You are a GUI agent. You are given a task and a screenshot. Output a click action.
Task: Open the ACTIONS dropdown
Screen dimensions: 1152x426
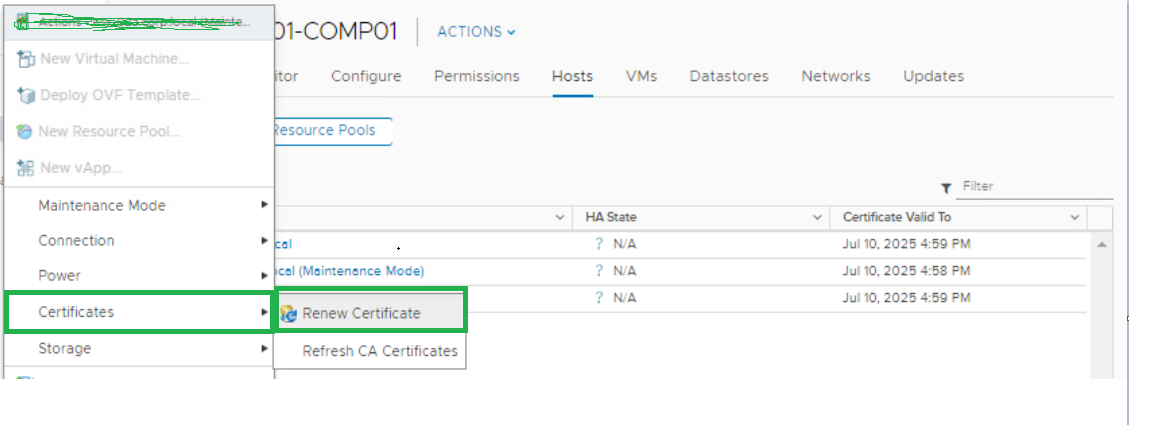(476, 32)
